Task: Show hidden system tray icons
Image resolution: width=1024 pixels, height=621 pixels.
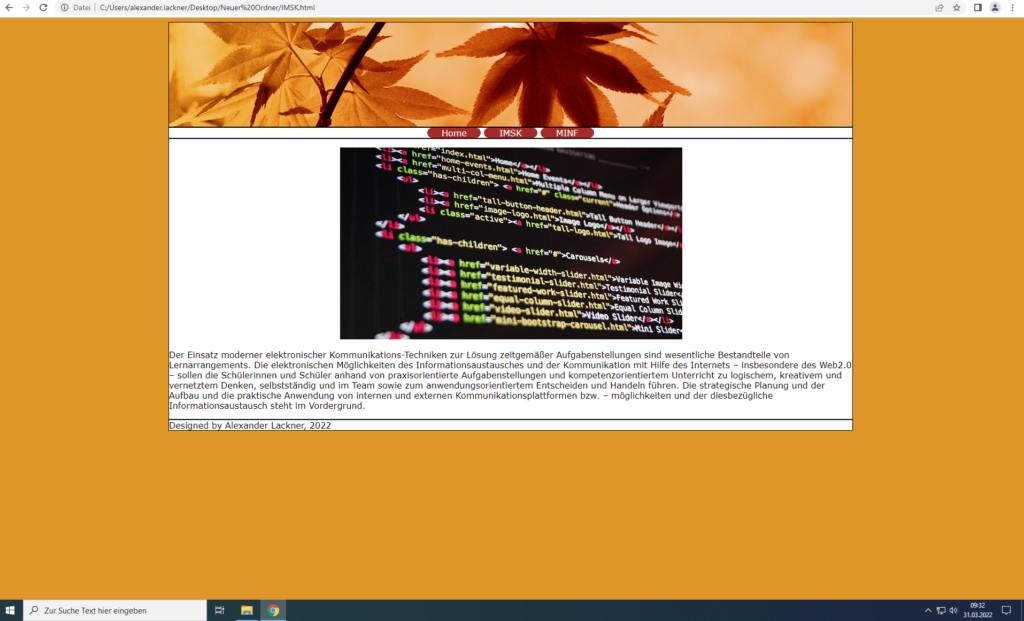Action: point(928,610)
